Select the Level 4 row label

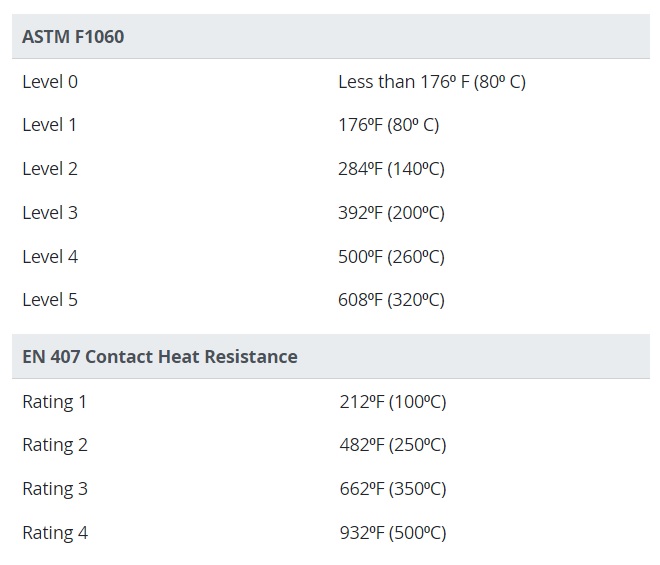pyautogui.click(x=50, y=257)
